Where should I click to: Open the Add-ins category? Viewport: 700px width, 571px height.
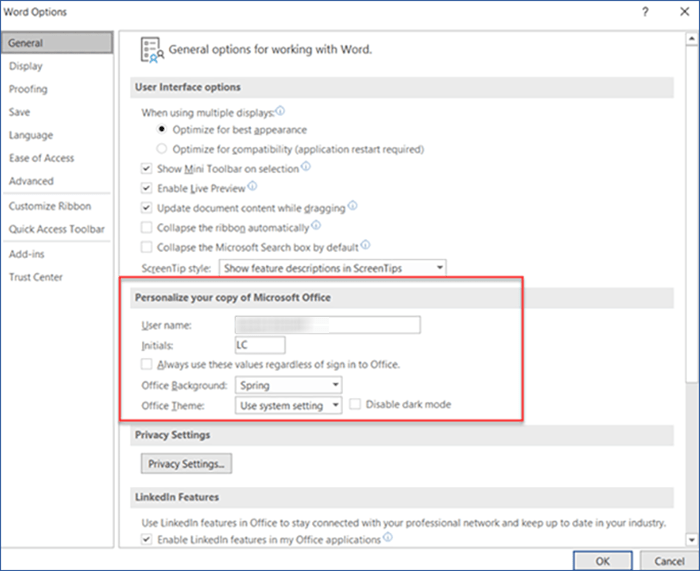coord(27,254)
